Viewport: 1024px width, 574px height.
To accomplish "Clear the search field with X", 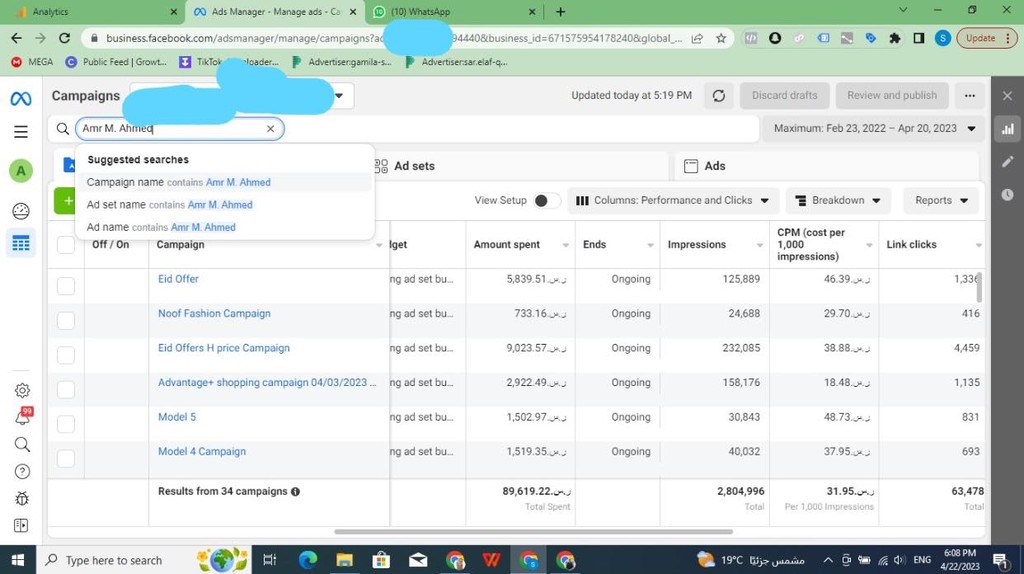I will [270, 129].
